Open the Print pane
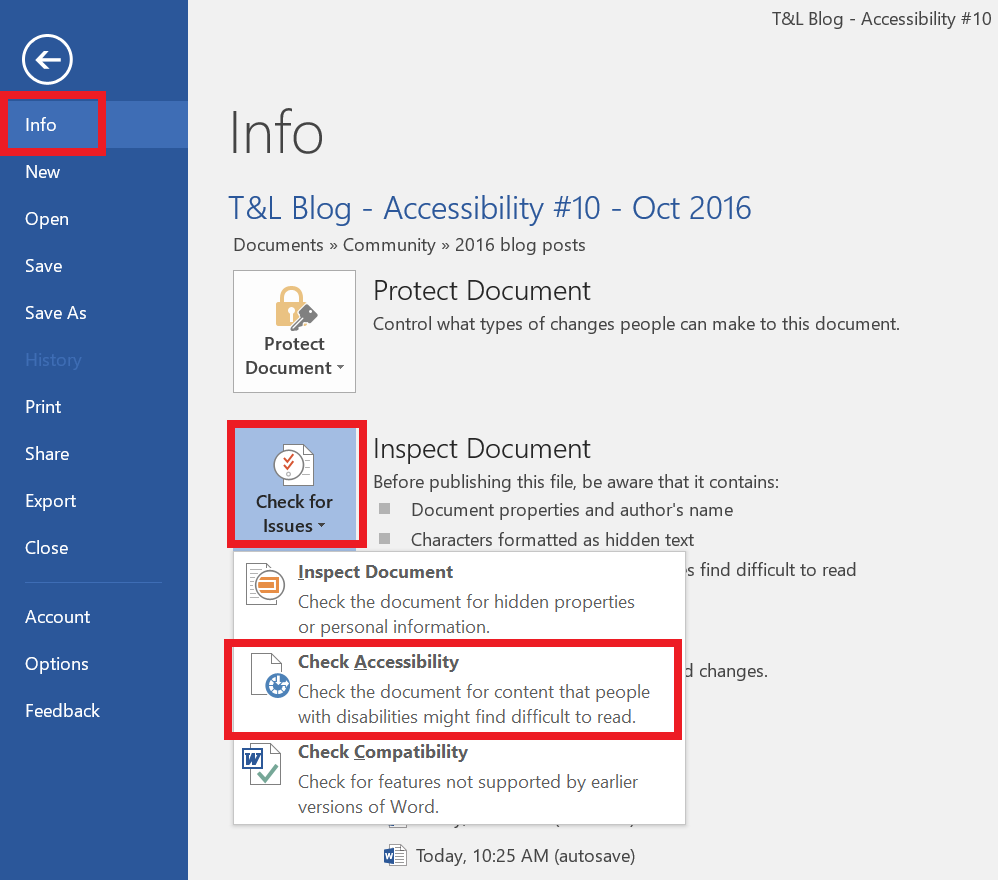 [x=43, y=406]
